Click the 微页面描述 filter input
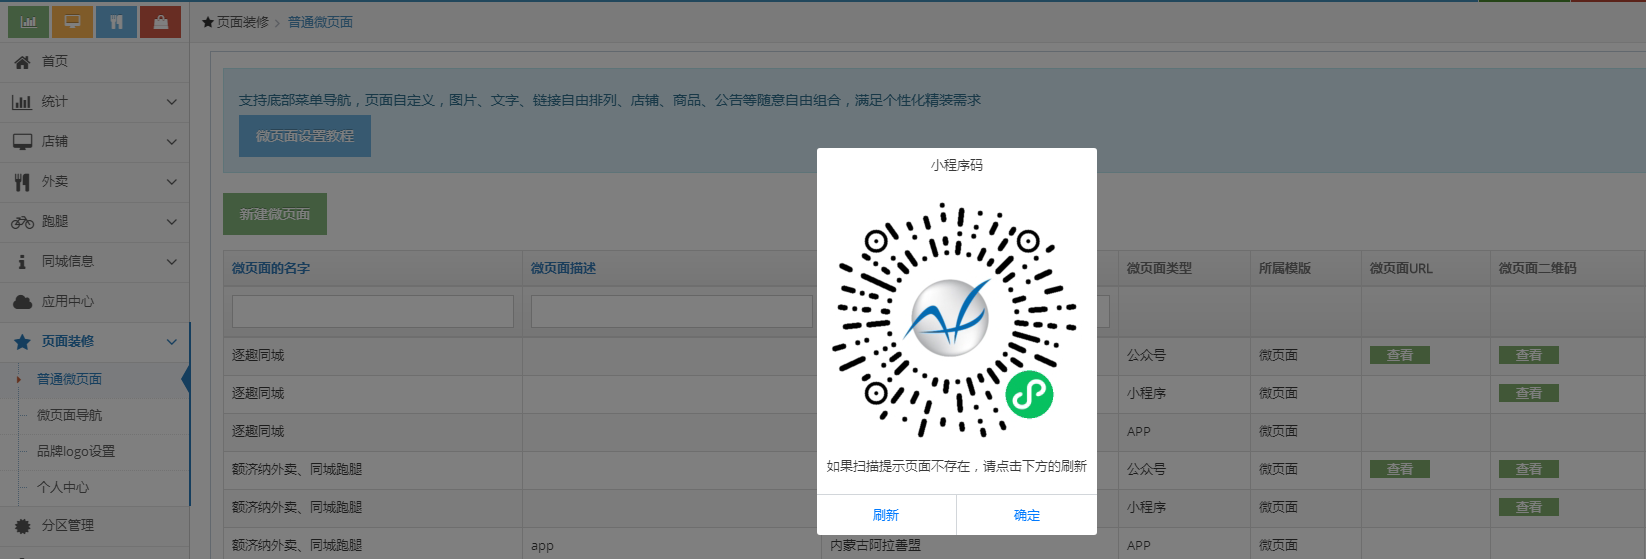 pyautogui.click(x=672, y=311)
